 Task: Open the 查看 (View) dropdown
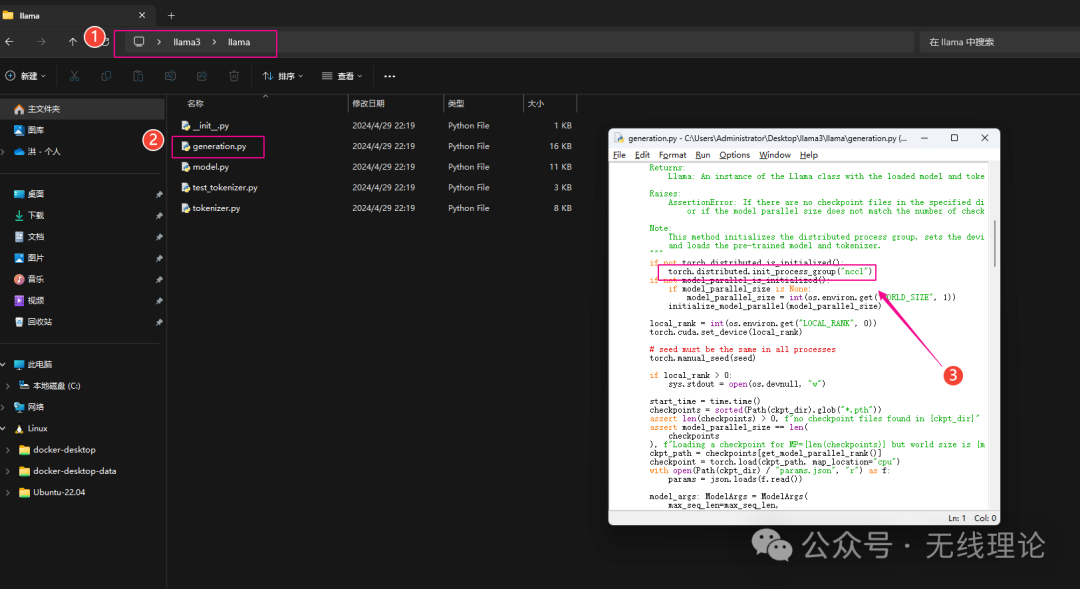pyautogui.click(x=342, y=76)
